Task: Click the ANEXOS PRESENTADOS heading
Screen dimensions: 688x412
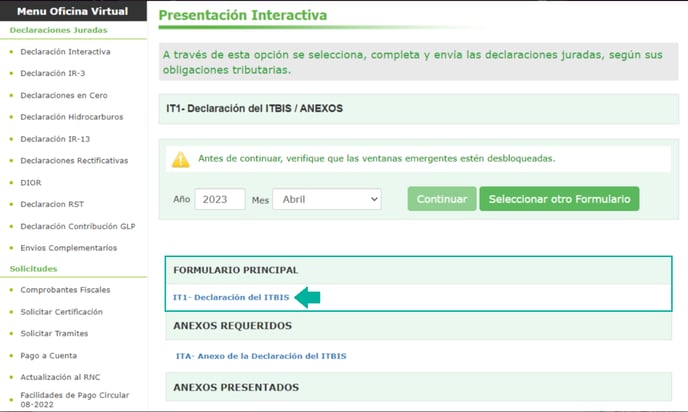Action: tap(236, 387)
